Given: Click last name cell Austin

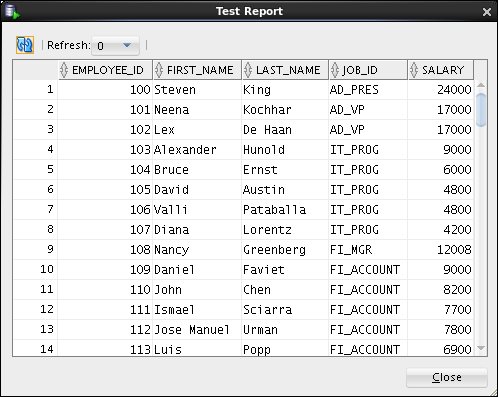Looking at the screenshot, I should point(285,190).
